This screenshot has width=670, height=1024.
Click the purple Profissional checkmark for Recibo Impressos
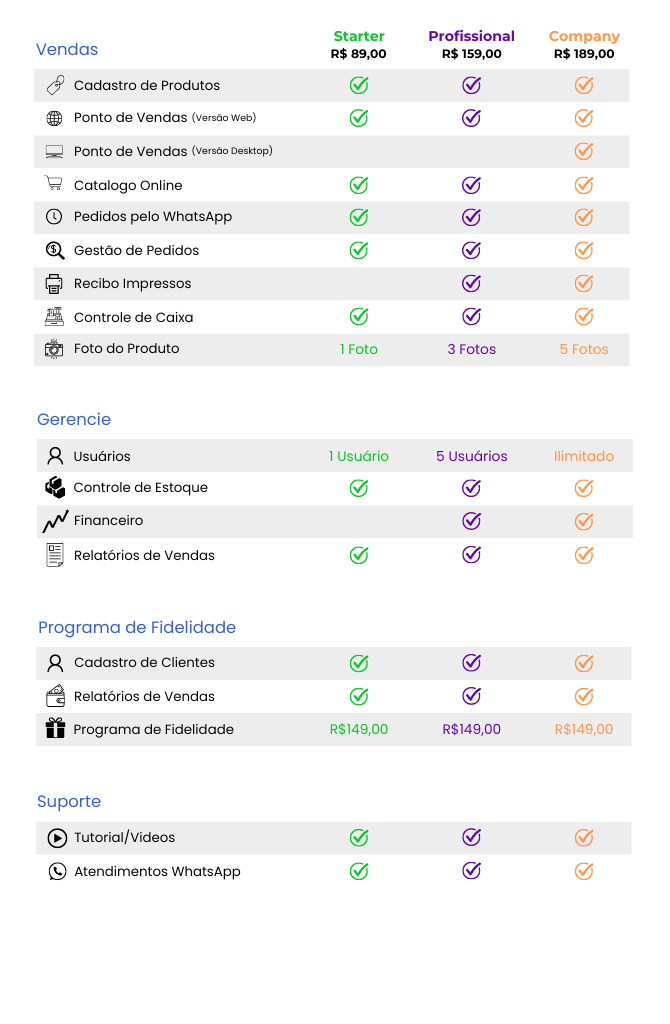472,284
